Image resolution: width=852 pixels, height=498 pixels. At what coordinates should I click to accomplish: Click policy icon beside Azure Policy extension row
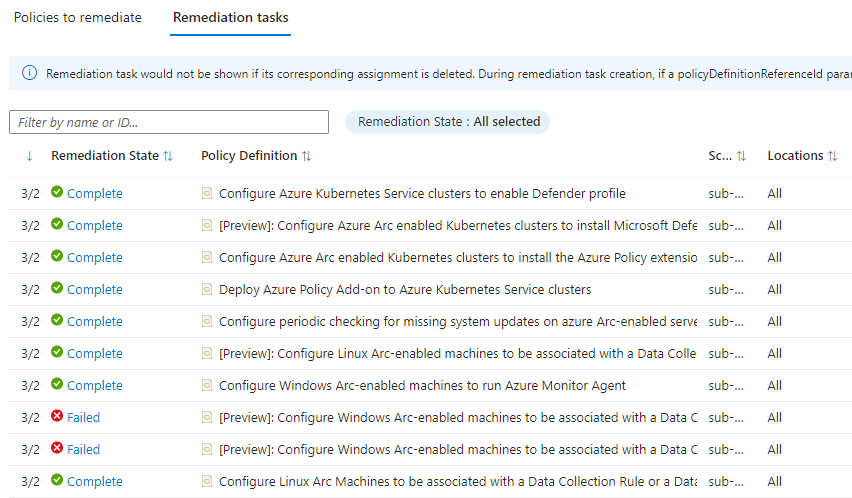click(207, 257)
